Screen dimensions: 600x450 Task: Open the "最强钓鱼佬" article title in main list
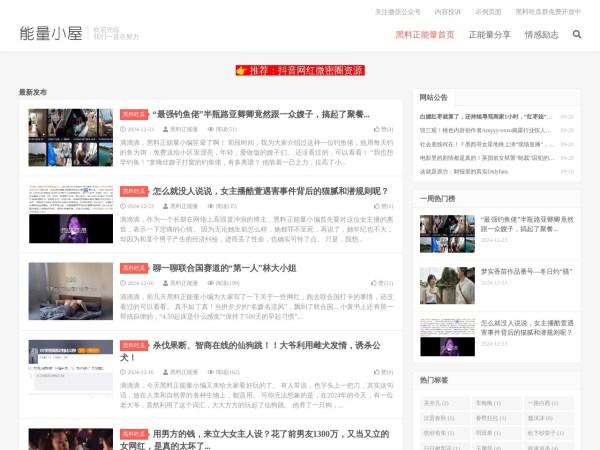pos(260,114)
